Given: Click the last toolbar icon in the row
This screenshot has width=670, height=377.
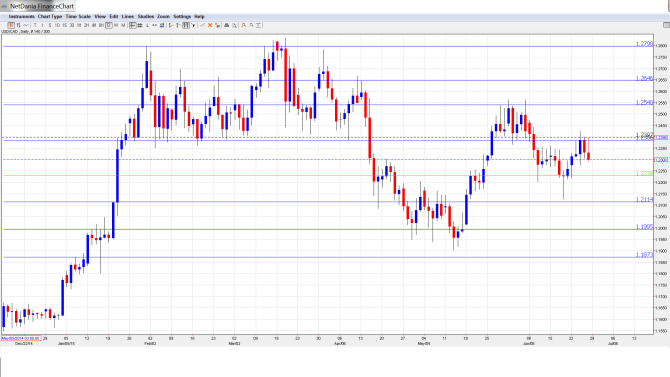Looking at the screenshot, I should (258, 26).
